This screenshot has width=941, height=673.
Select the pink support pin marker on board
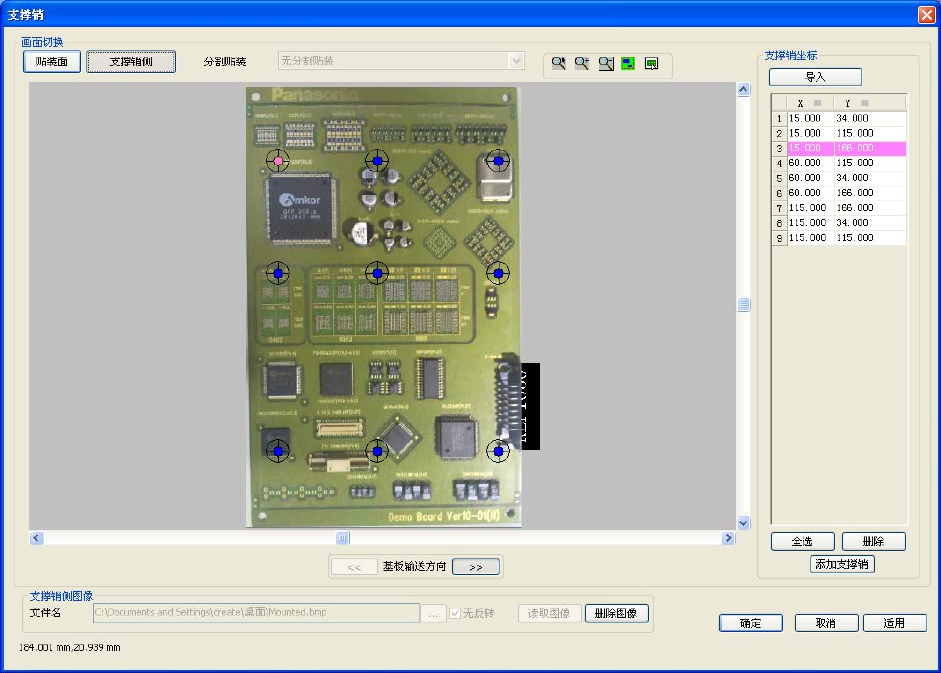tap(278, 160)
